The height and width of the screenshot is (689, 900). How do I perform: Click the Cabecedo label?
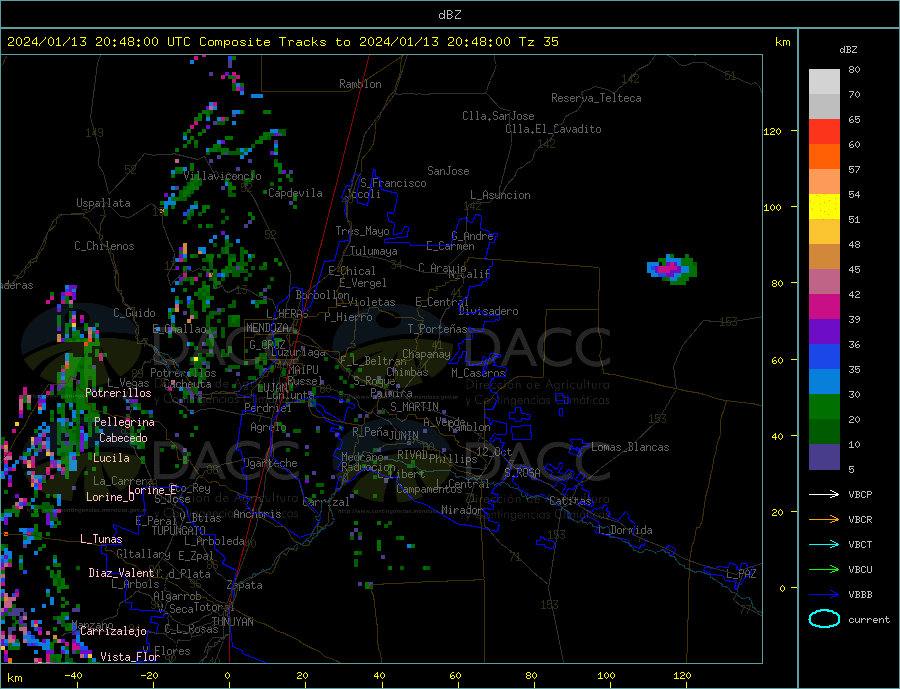pyautogui.click(x=123, y=438)
